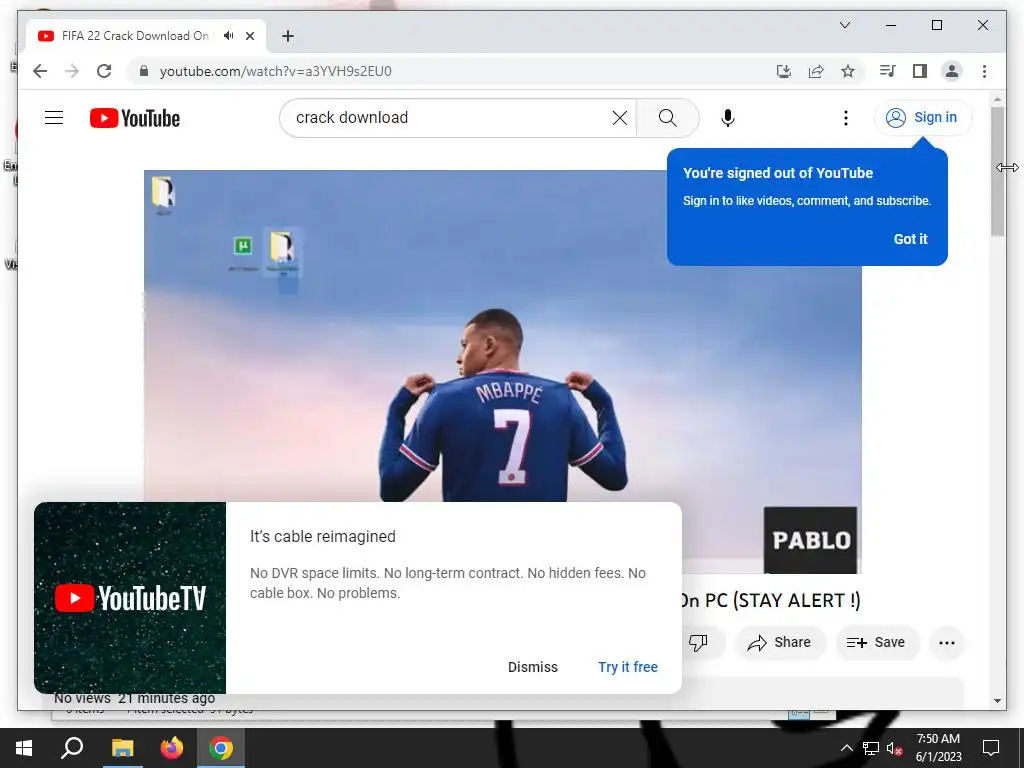Open media controls in Chrome toolbar
Screen dimensions: 1024x768
(887, 71)
